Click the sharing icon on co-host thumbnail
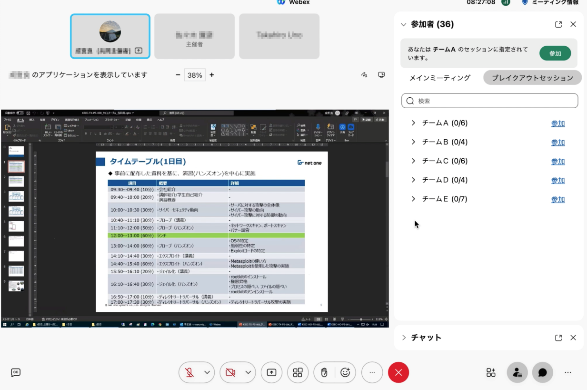 [x=139, y=51]
